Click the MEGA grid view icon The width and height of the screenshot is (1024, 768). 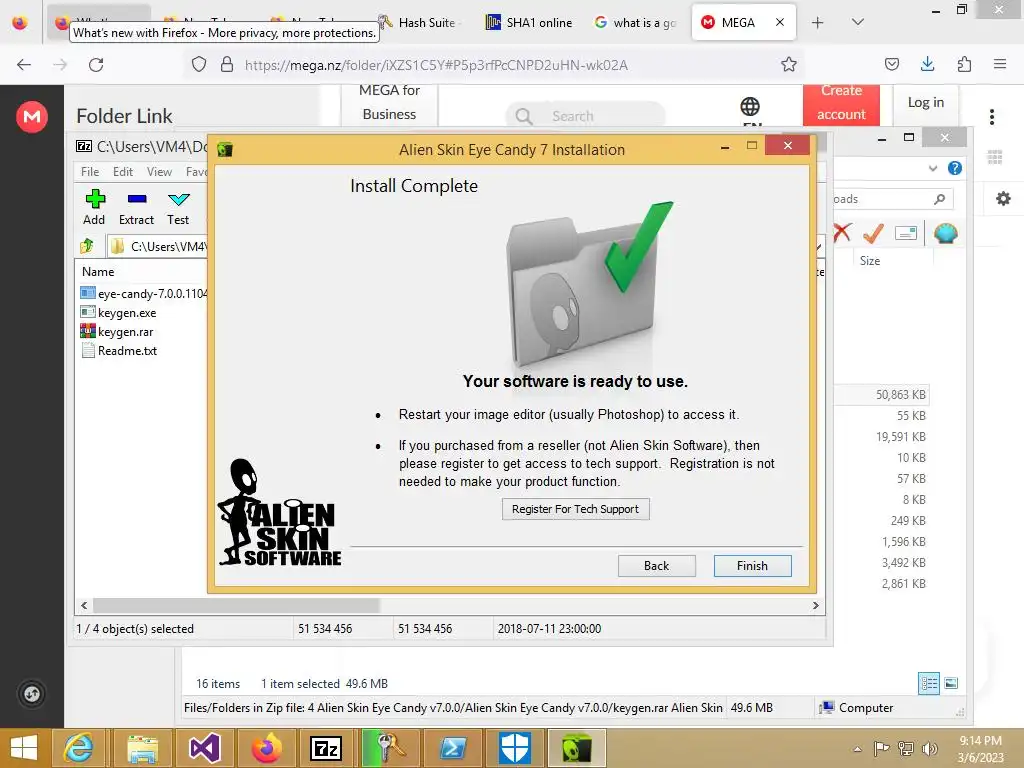(995, 157)
